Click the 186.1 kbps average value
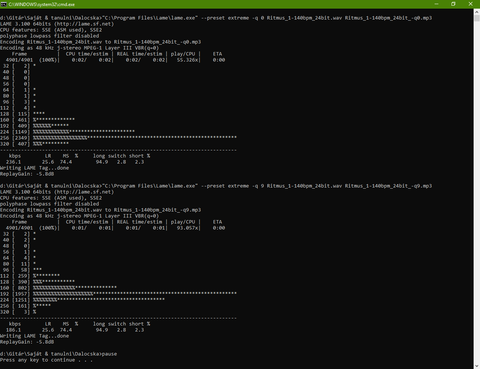 coord(13,330)
